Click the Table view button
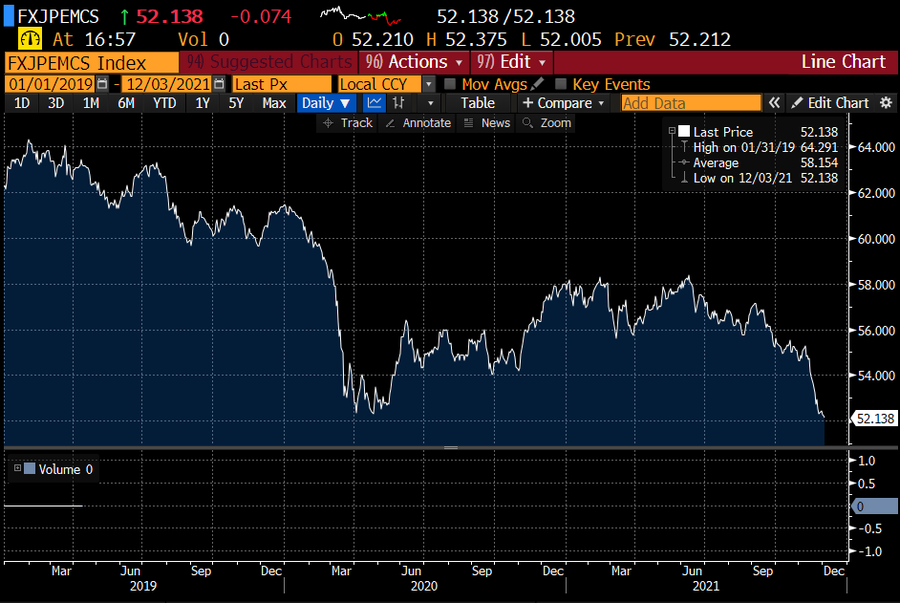Viewport: 900px width, 603px height. (x=477, y=103)
